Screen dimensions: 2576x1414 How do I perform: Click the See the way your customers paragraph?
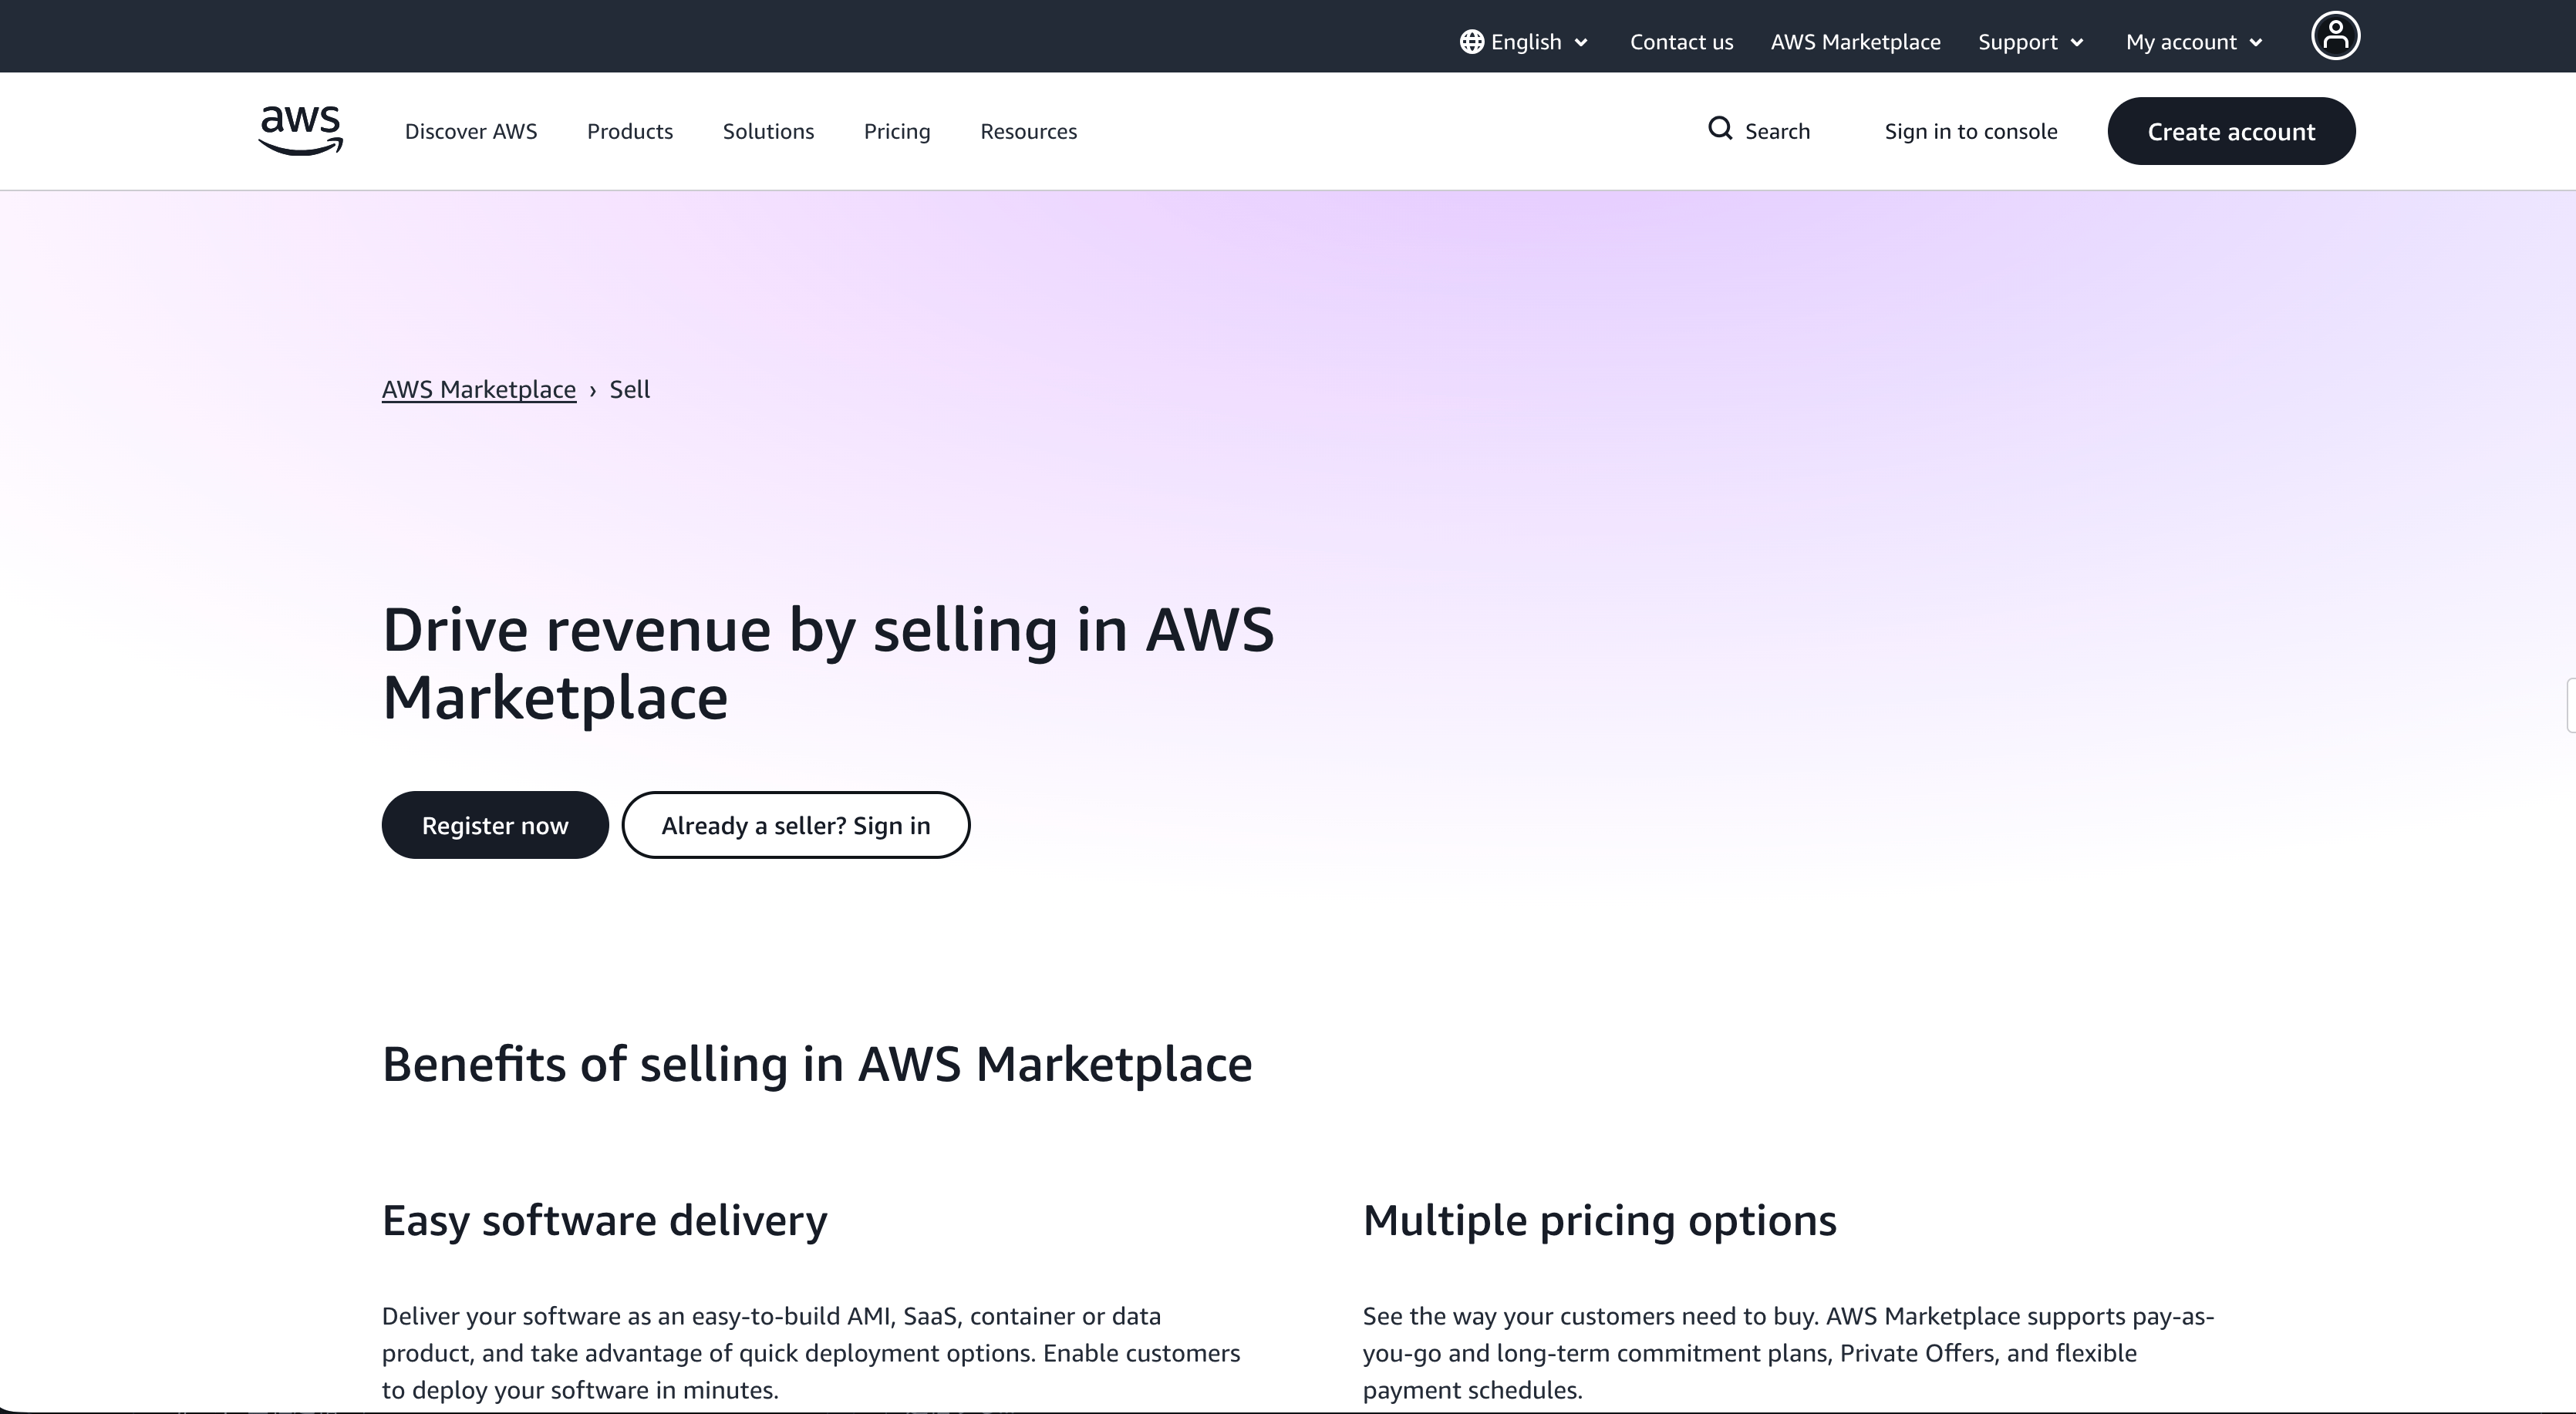(x=1788, y=1353)
